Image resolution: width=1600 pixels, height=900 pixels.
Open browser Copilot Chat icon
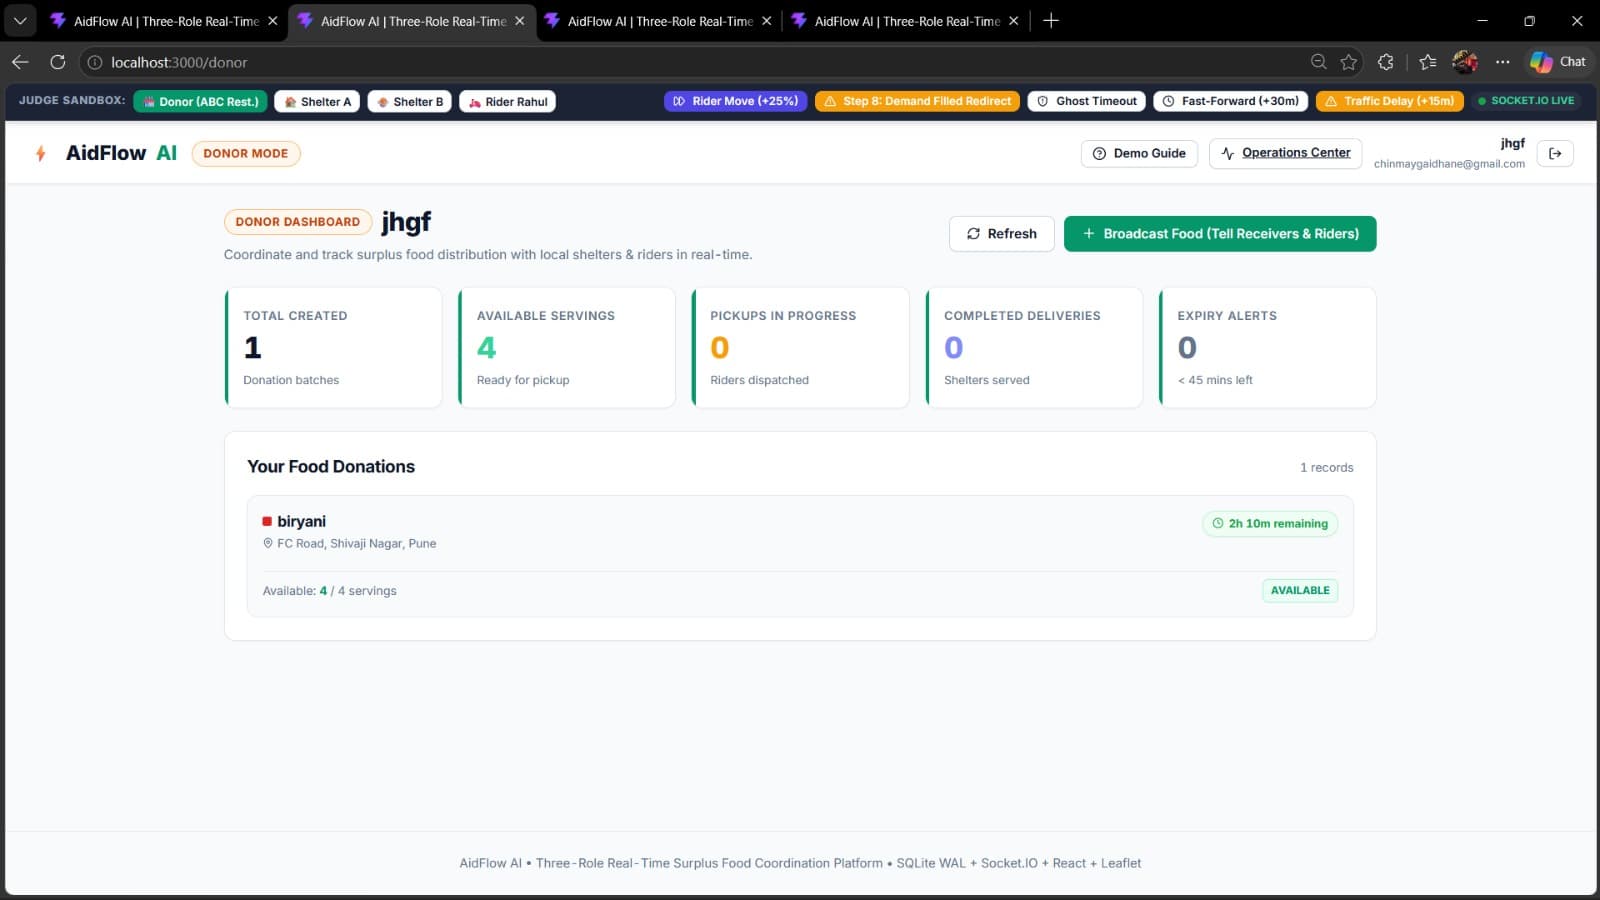[1558, 62]
